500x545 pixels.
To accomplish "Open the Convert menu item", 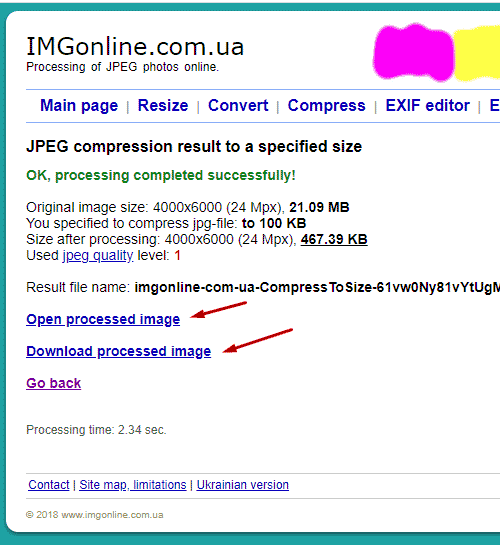I will click(238, 105).
